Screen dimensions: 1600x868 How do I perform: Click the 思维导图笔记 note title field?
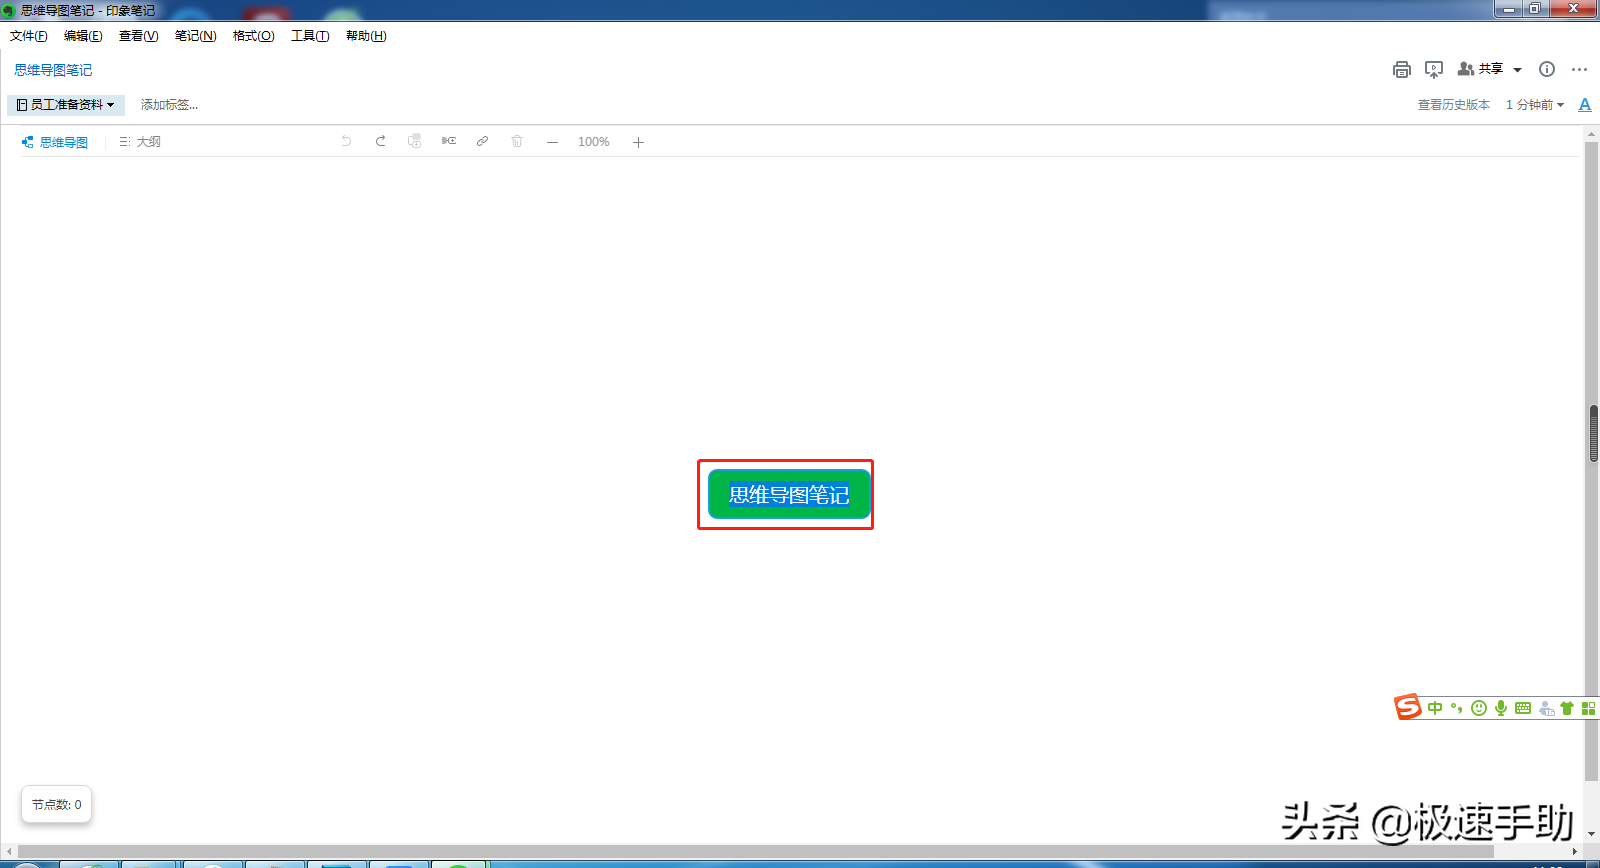[53, 70]
